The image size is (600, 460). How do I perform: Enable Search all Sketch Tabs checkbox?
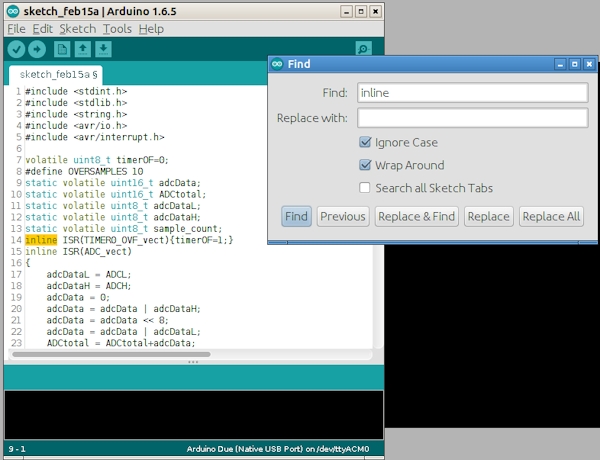pyautogui.click(x=365, y=188)
